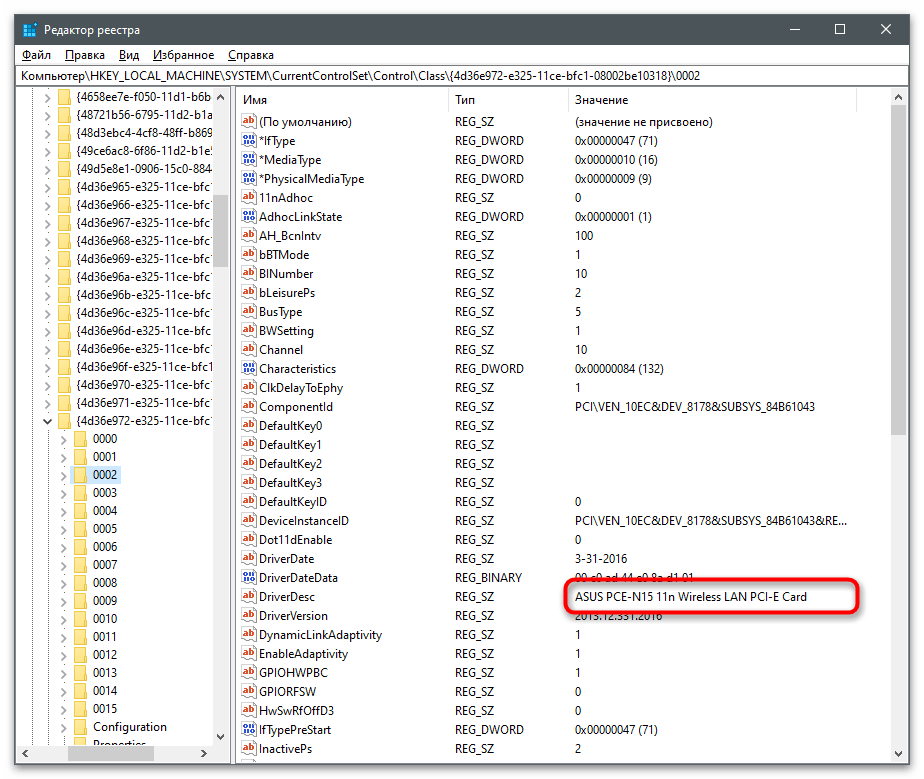
Task: Select the ClkDelayToEphy value name
Action: (301, 388)
